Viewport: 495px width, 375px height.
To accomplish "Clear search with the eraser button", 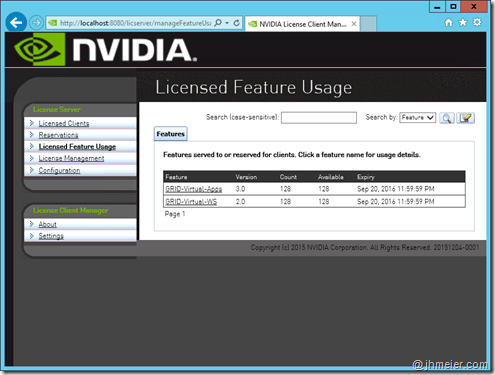I will coord(465,118).
